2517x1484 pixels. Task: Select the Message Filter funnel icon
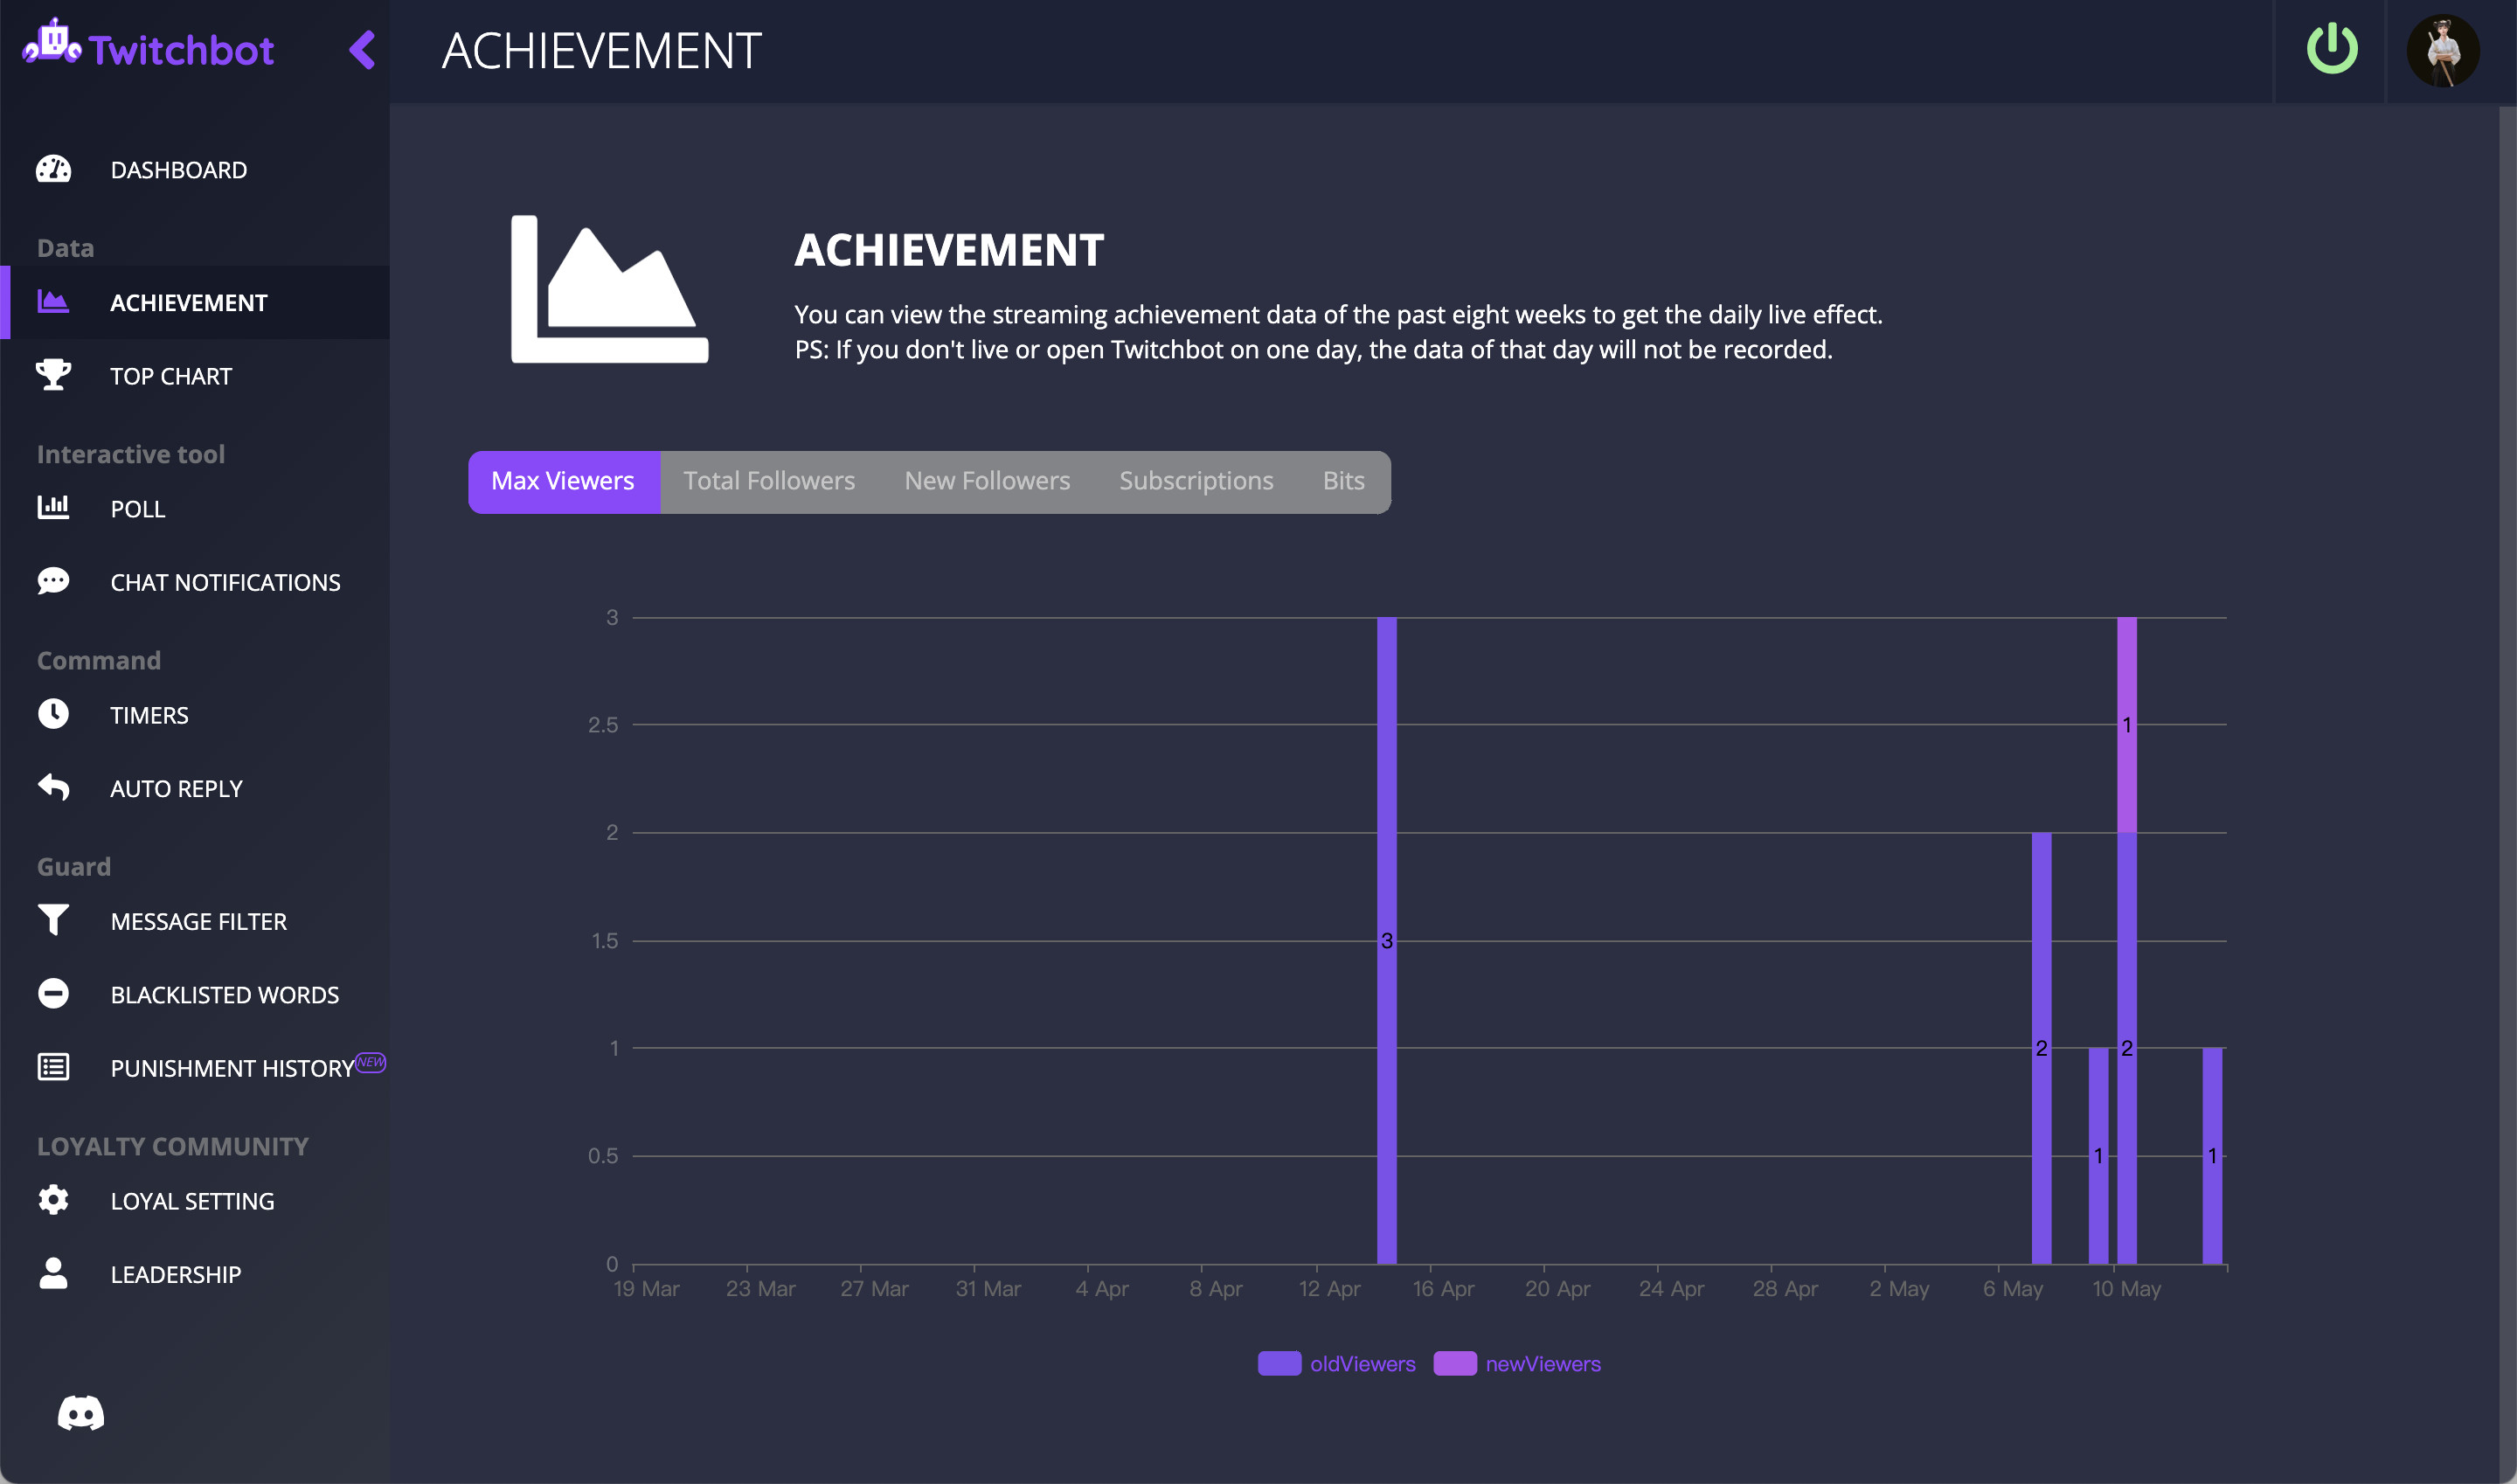(x=53, y=920)
